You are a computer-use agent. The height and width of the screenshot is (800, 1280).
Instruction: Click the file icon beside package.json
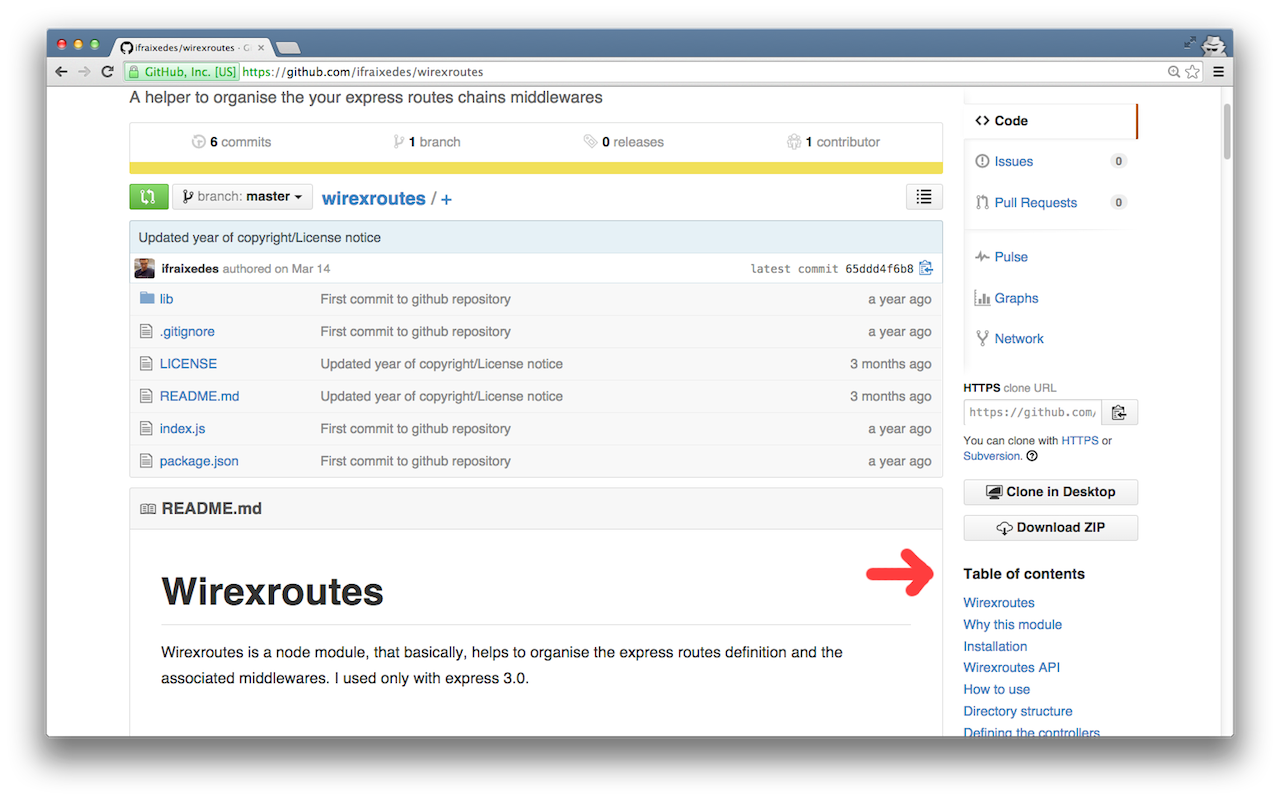tap(147, 461)
